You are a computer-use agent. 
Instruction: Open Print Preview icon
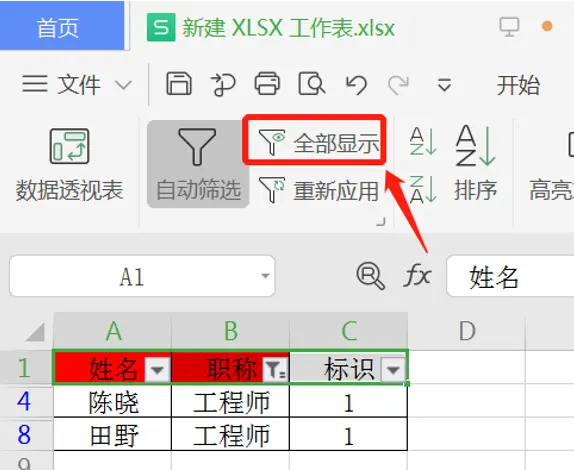pos(312,84)
